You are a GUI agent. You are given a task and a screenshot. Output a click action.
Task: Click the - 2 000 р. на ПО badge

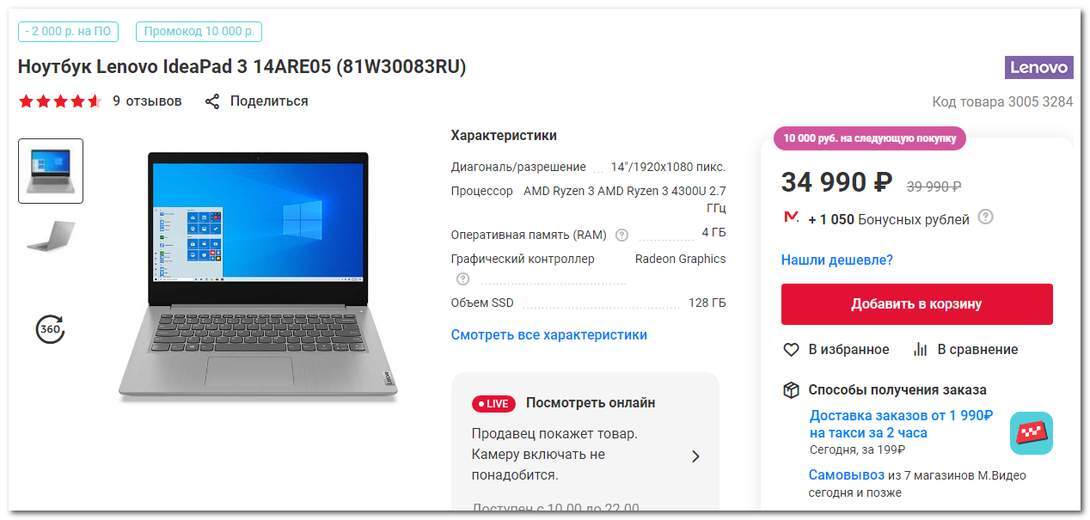pyautogui.click(x=68, y=31)
